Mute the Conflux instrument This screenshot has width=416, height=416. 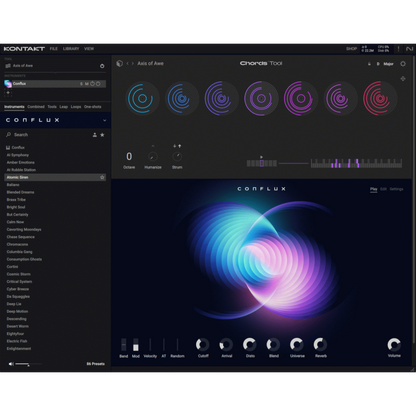click(x=87, y=84)
